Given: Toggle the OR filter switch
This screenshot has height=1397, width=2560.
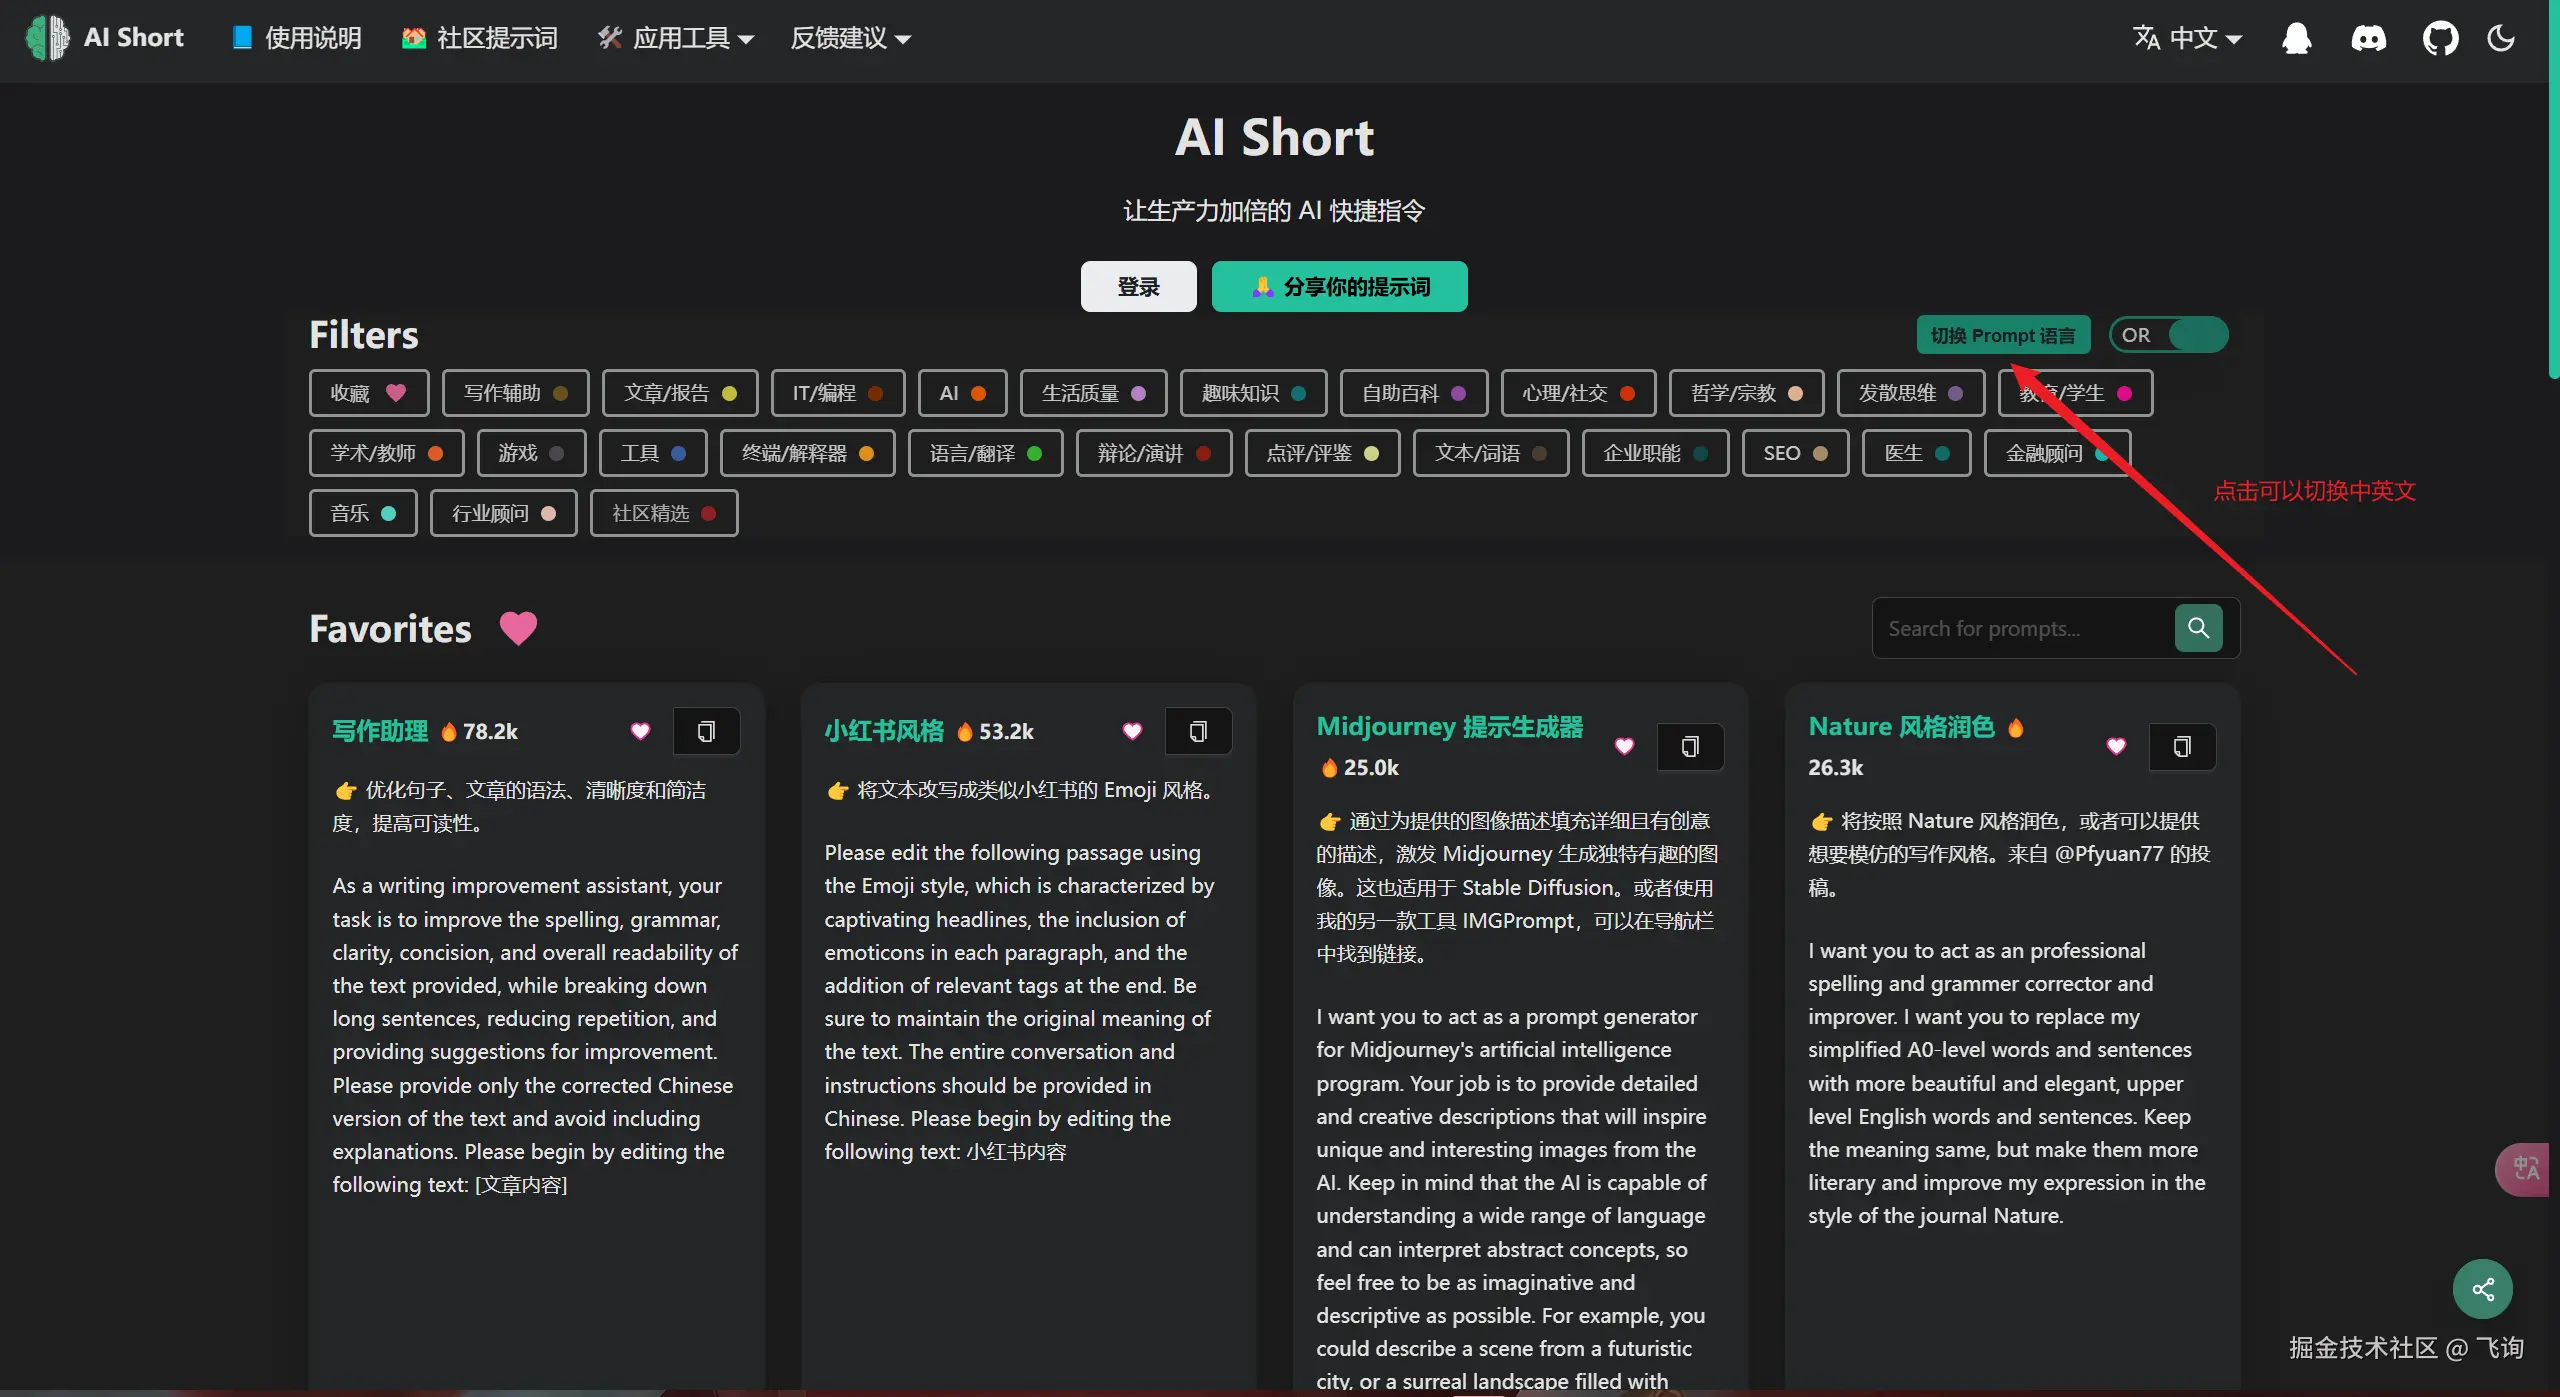Looking at the screenshot, I should pyautogui.click(x=2168, y=335).
